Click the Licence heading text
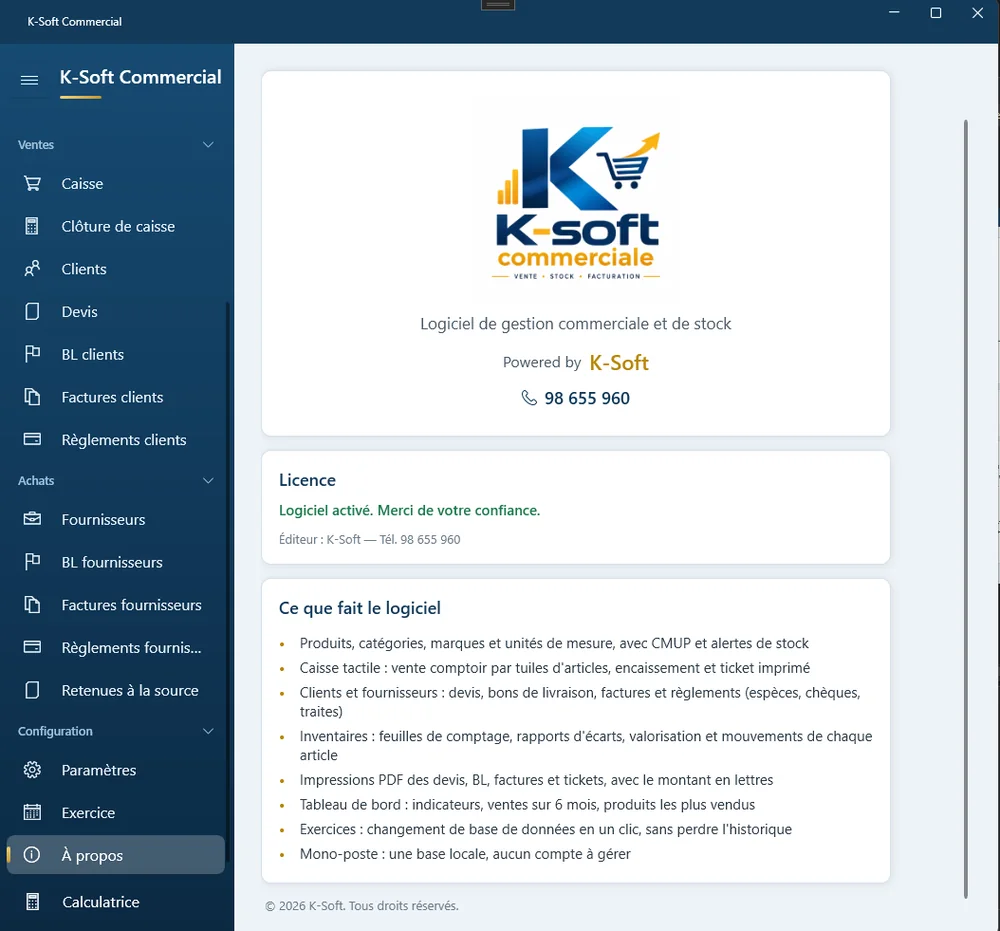The height and width of the screenshot is (931, 1000). point(307,480)
